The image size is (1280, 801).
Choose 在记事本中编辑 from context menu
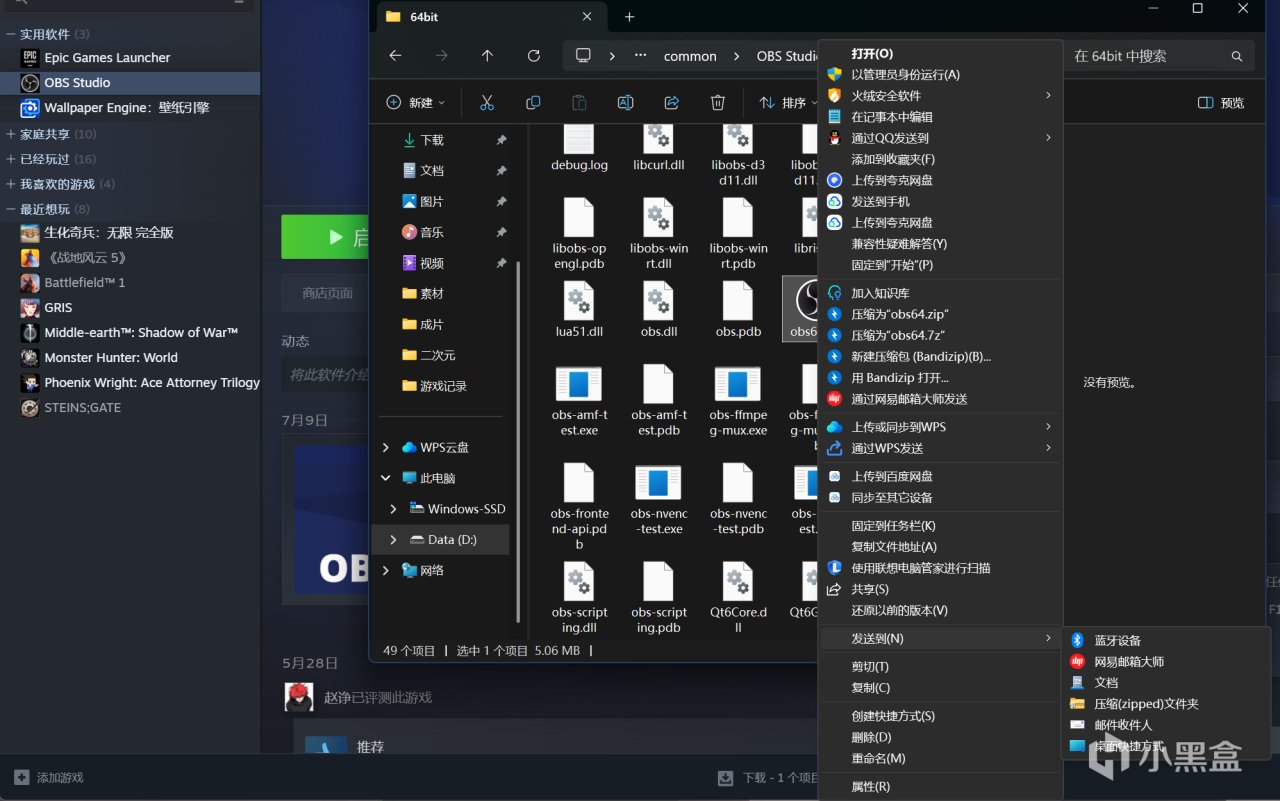click(940, 117)
